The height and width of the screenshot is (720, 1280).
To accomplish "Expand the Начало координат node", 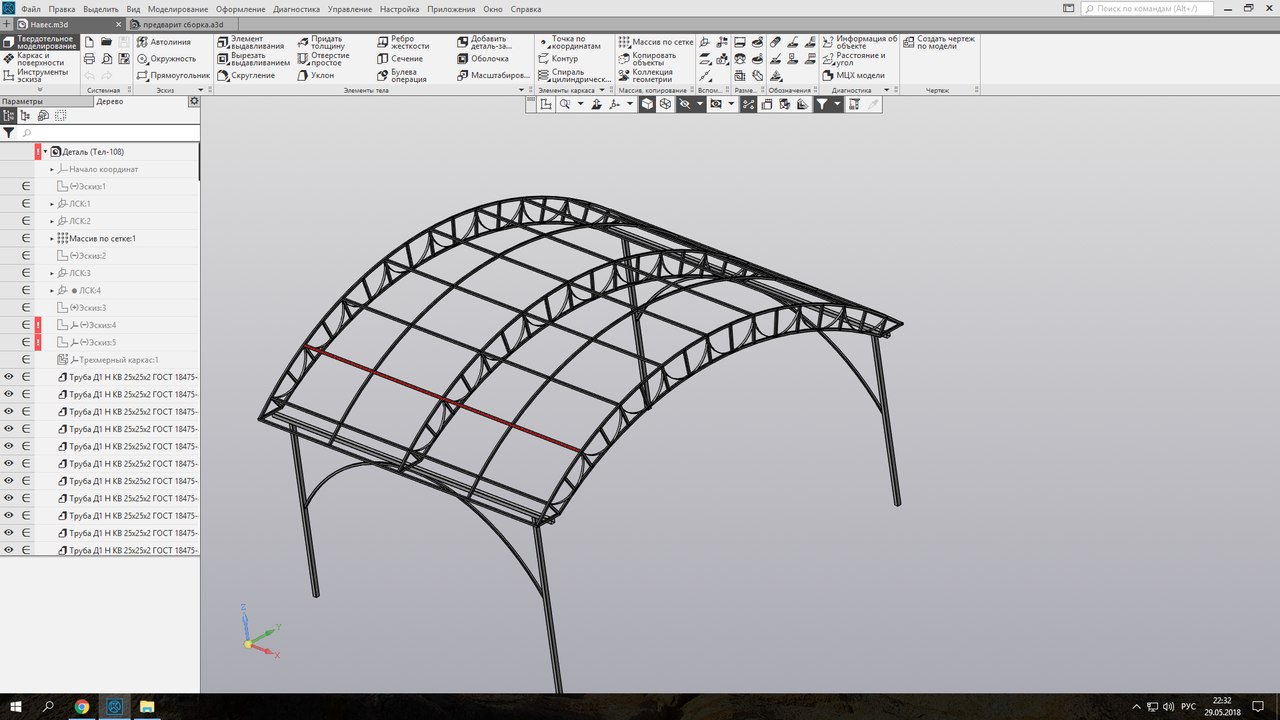I will point(52,169).
